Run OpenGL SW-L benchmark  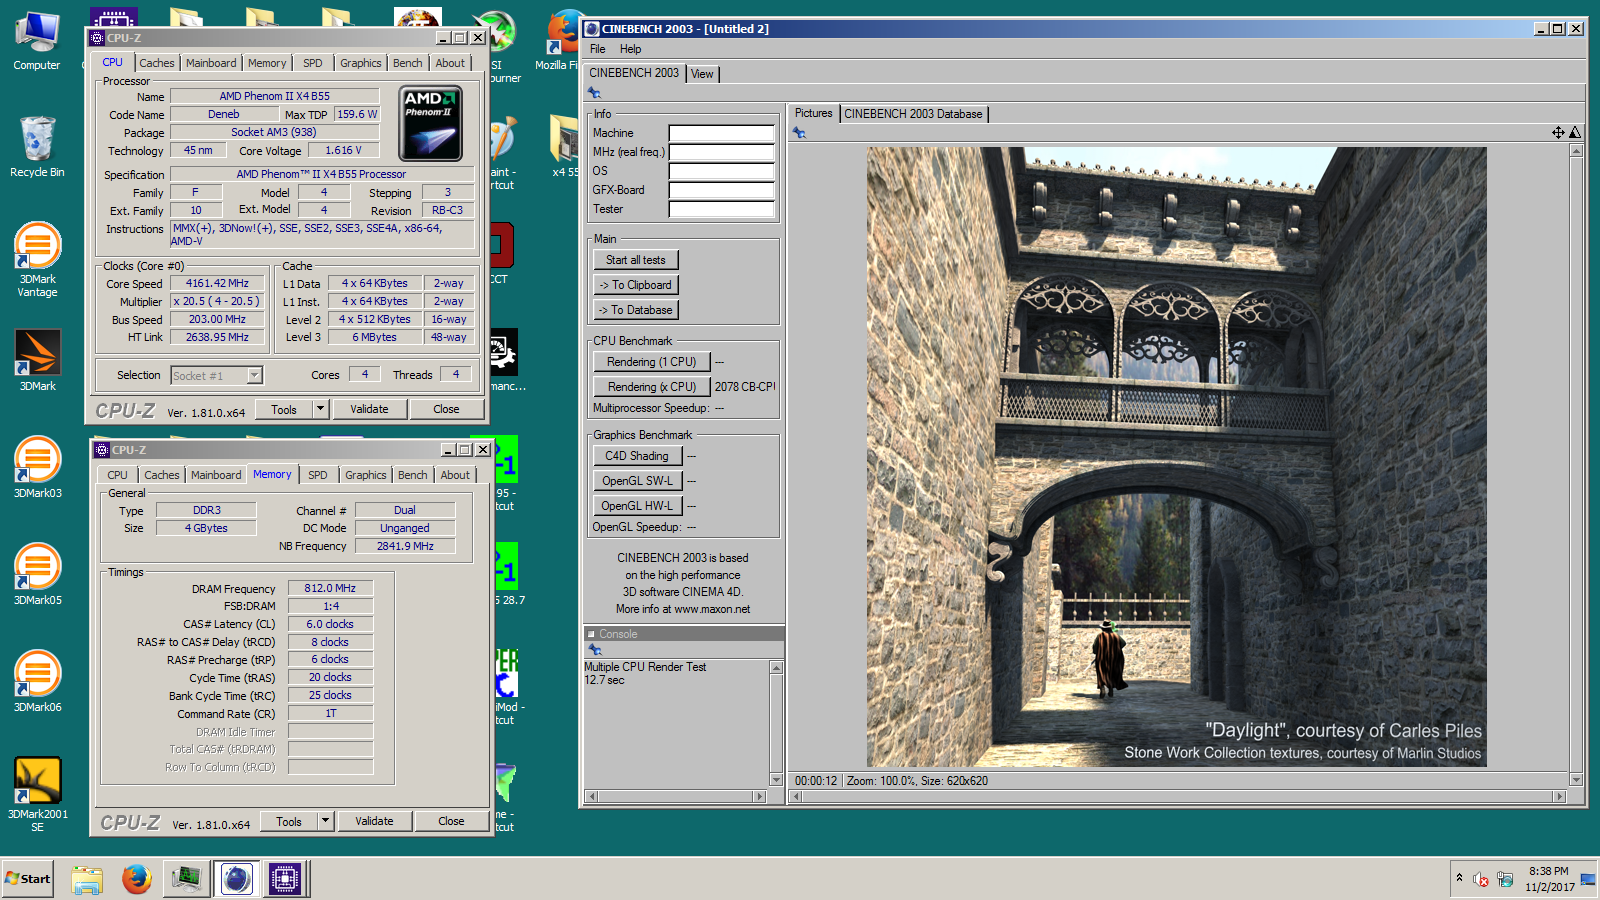pos(637,481)
